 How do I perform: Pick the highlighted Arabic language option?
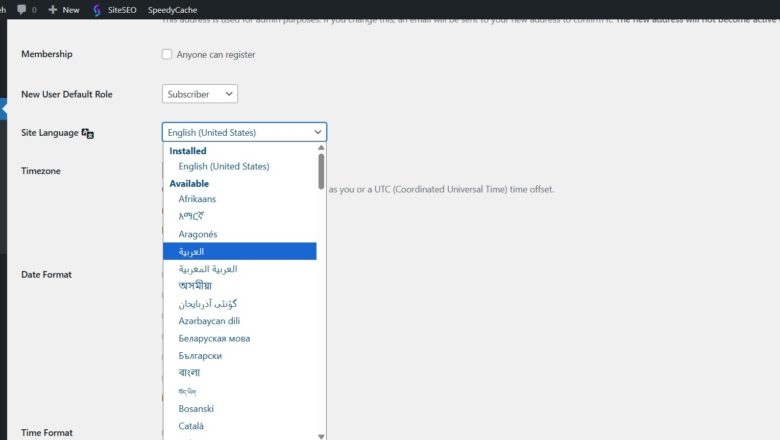pos(240,251)
